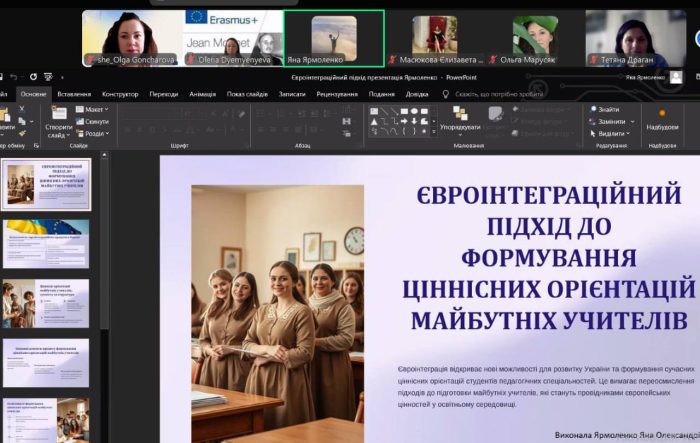Select Тетяна Драган participant video tile

[x=635, y=38]
